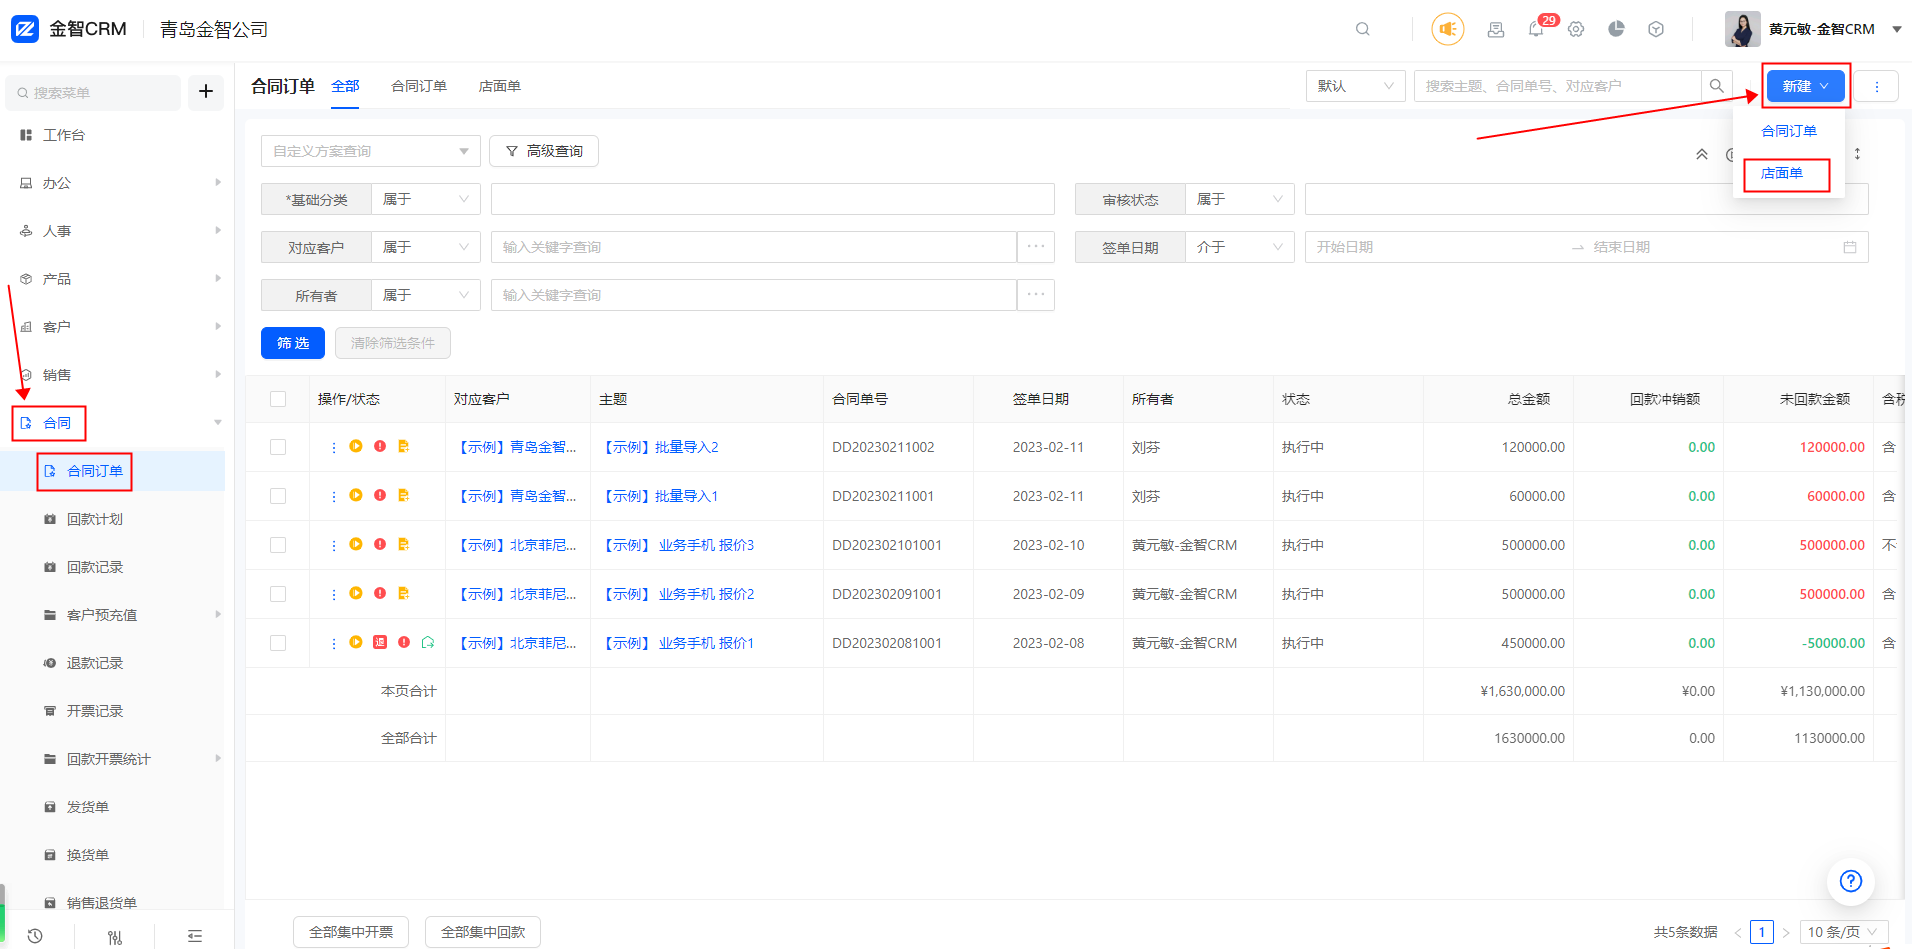The image size is (1912, 949).
Task: Click the notification bell icon
Action: point(1536,30)
